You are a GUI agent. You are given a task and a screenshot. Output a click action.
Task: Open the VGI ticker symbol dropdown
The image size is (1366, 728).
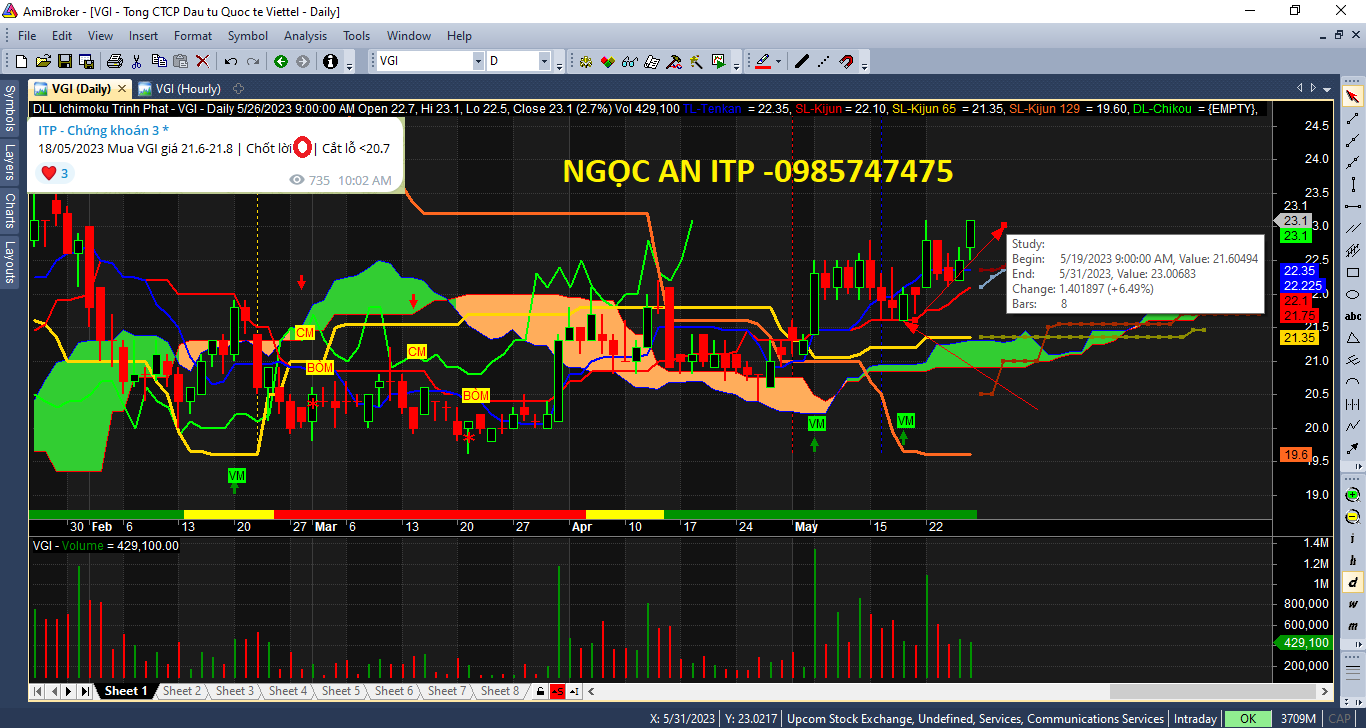coord(478,61)
